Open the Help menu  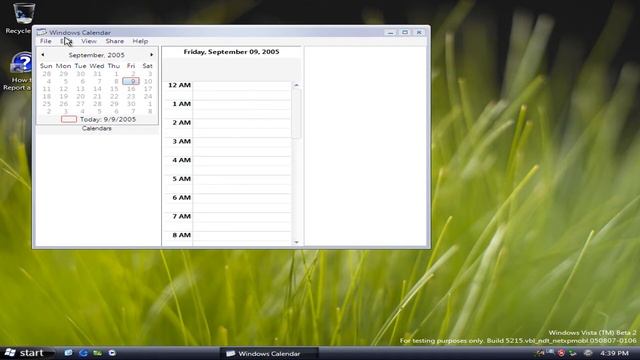point(140,41)
